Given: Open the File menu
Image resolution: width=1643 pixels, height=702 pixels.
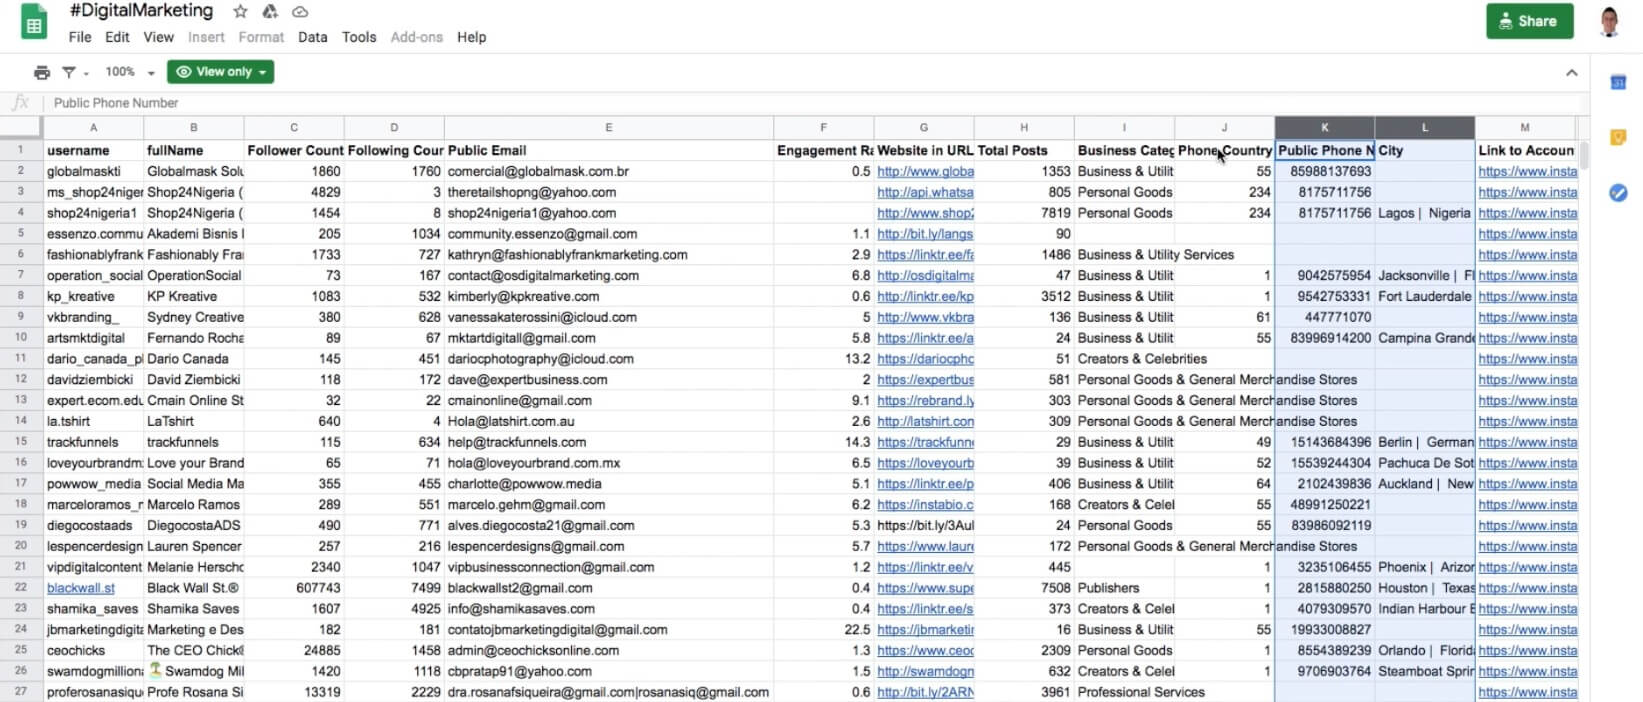Looking at the screenshot, I should pyautogui.click(x=80, y=37).
